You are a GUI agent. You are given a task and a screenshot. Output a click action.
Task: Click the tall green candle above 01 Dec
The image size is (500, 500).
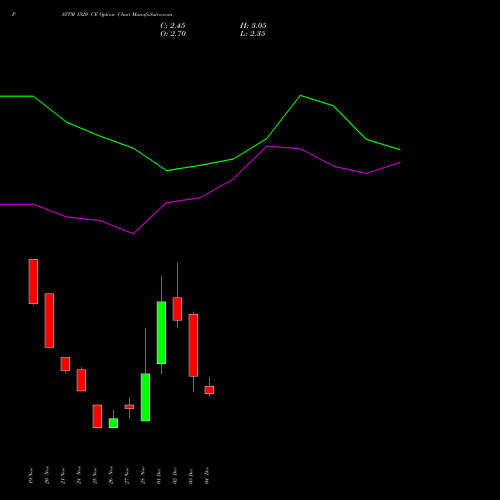161,332
